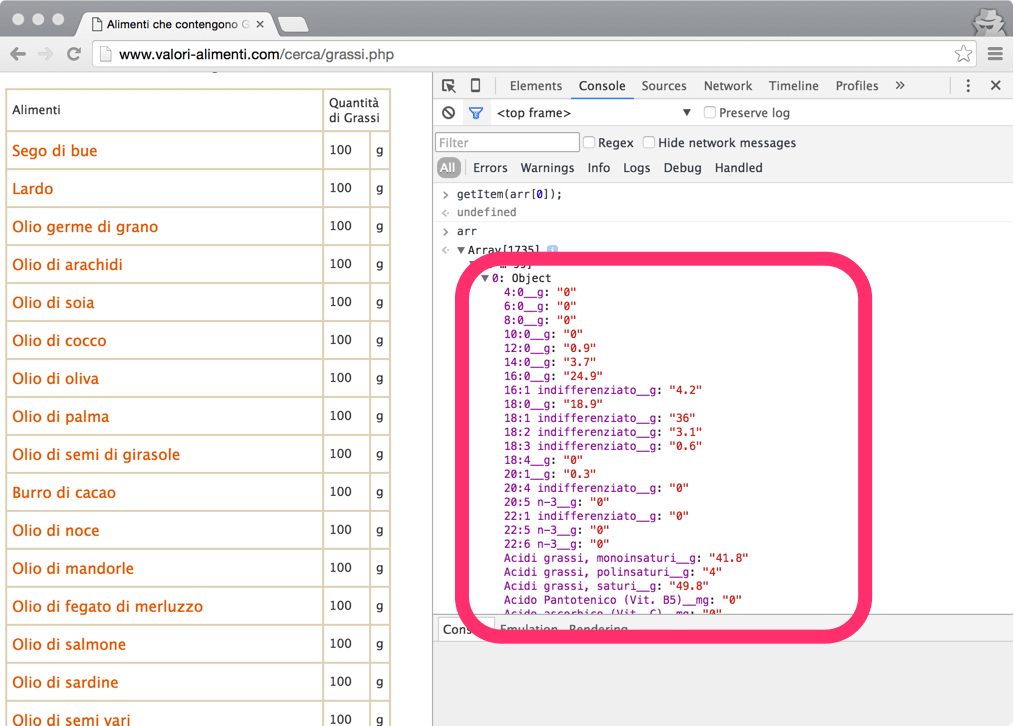This screenshot has width=1014, height=726.
Task: Open the Elements panel tab
Action: [x=536, y=86]
